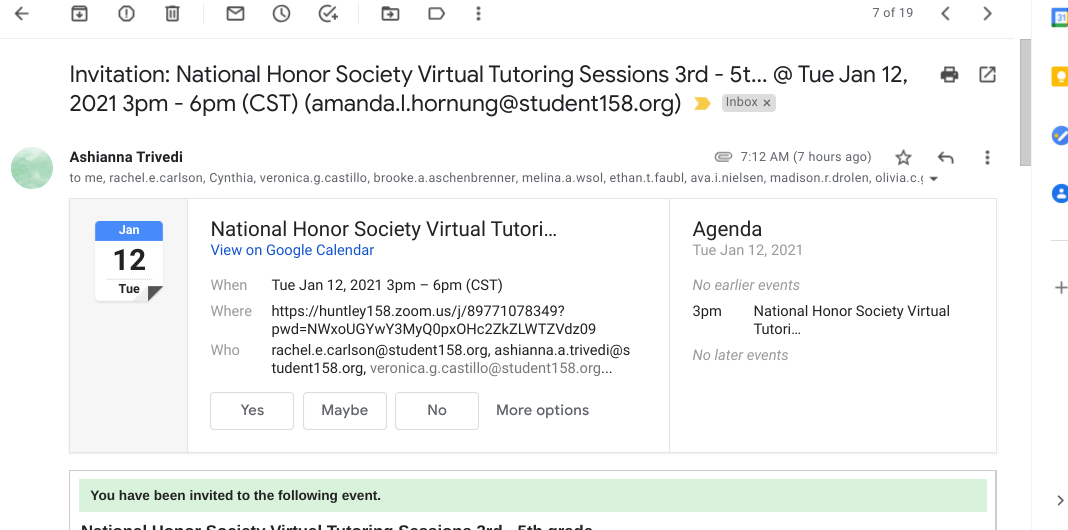Delete this email with trash icon
1068x530 pixels.
[x=172, y=13]
